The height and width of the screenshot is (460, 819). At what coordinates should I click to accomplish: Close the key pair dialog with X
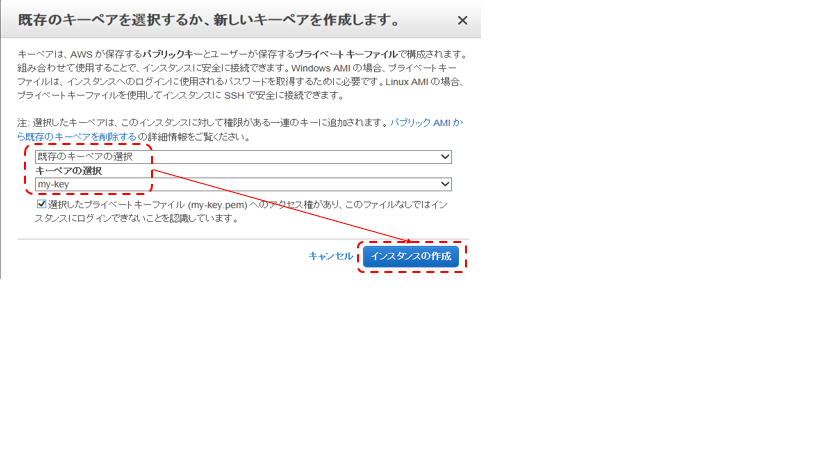462,20
